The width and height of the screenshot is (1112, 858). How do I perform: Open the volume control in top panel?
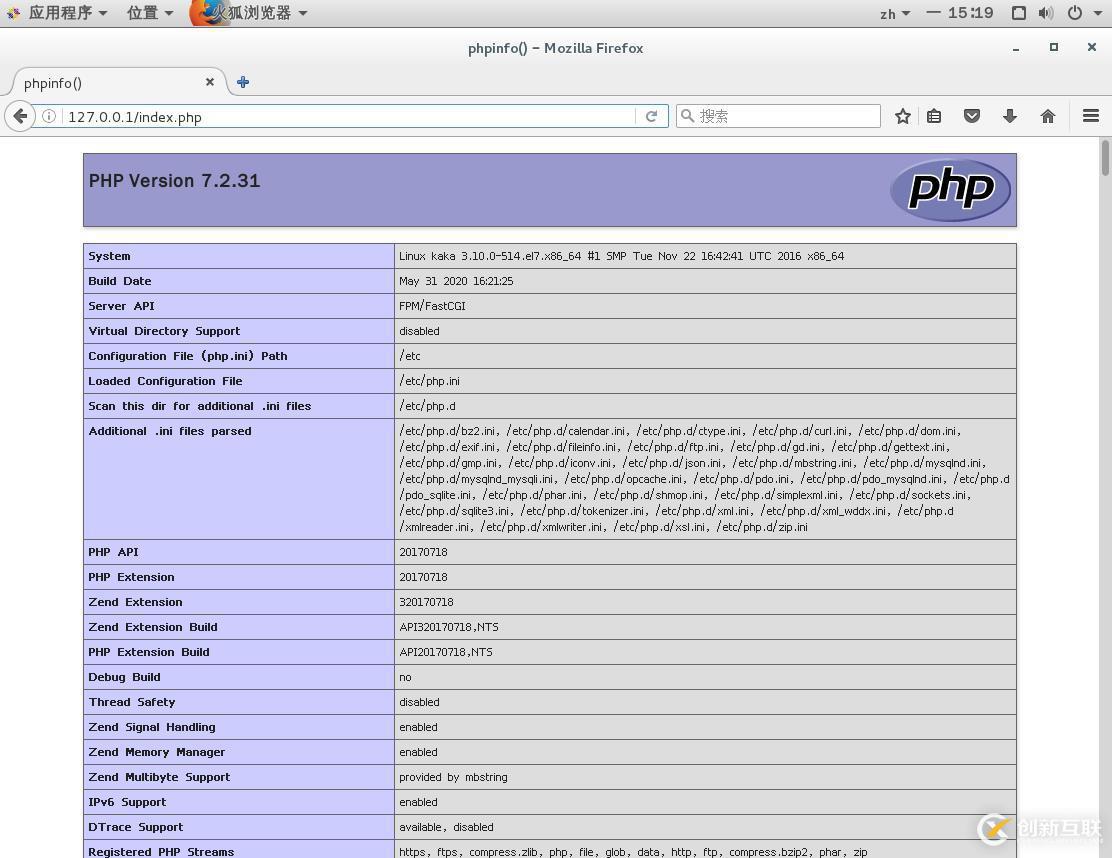tap(1046, 13)
